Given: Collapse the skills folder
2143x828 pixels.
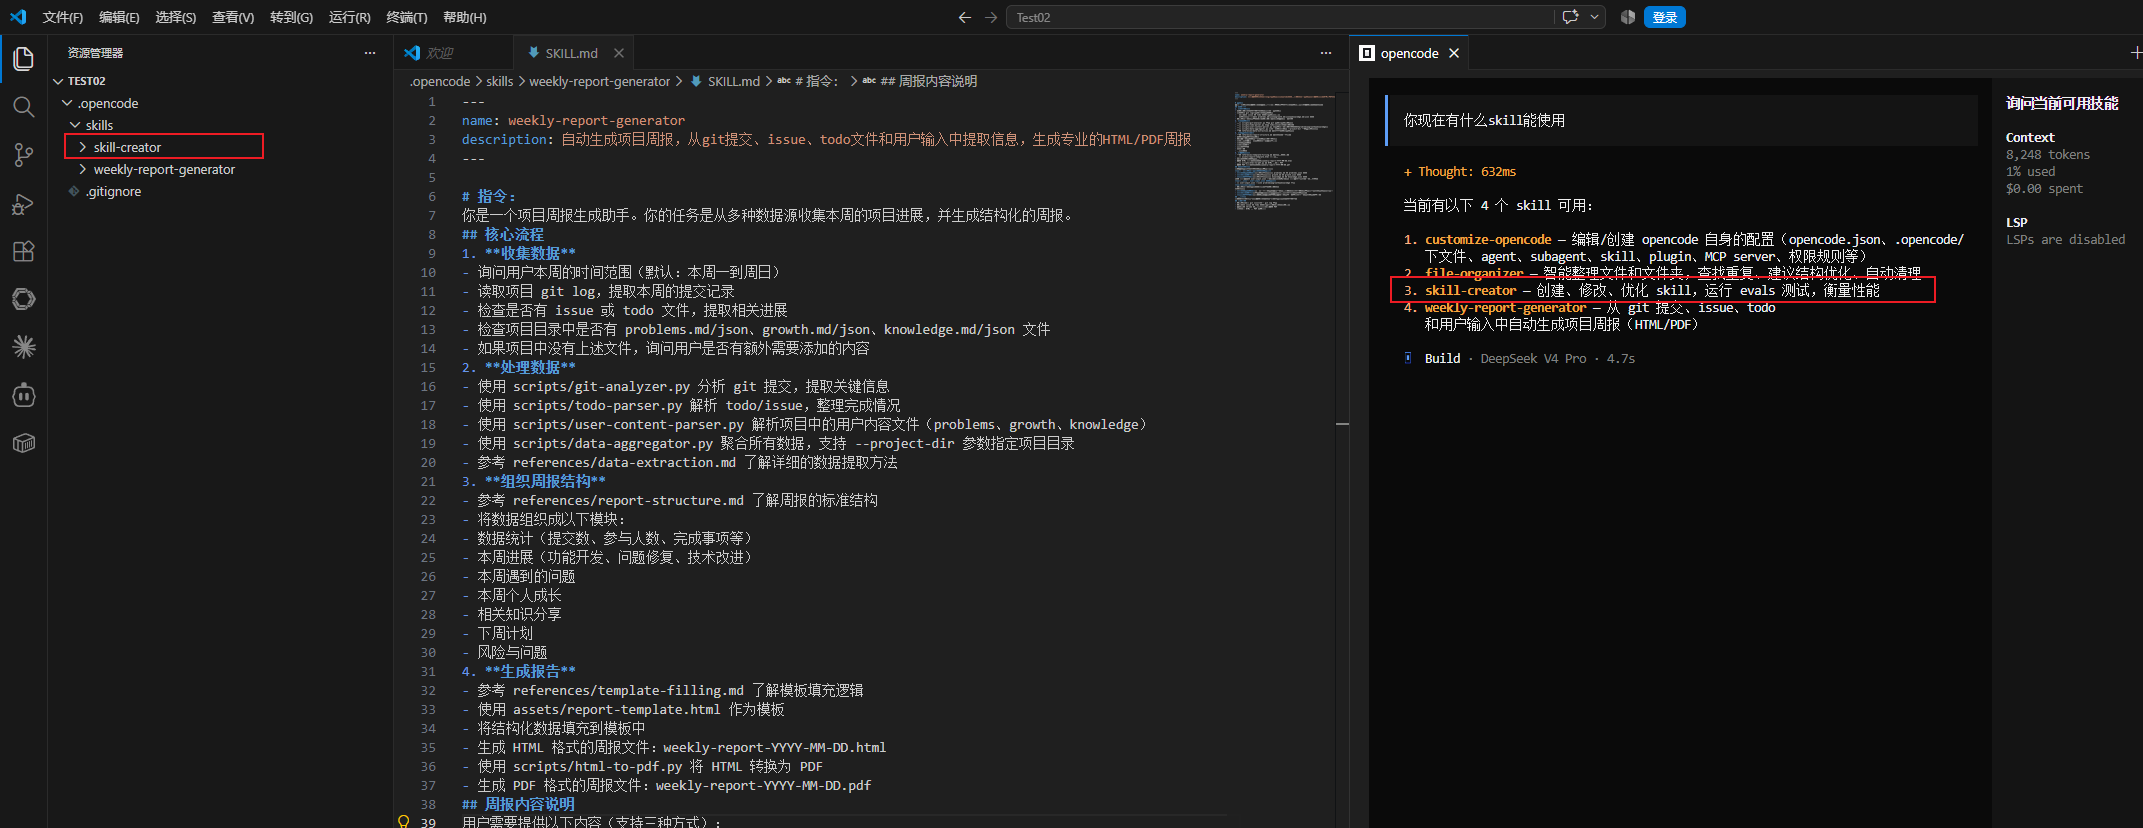Looking at the screenshot, I should (75, 125).
